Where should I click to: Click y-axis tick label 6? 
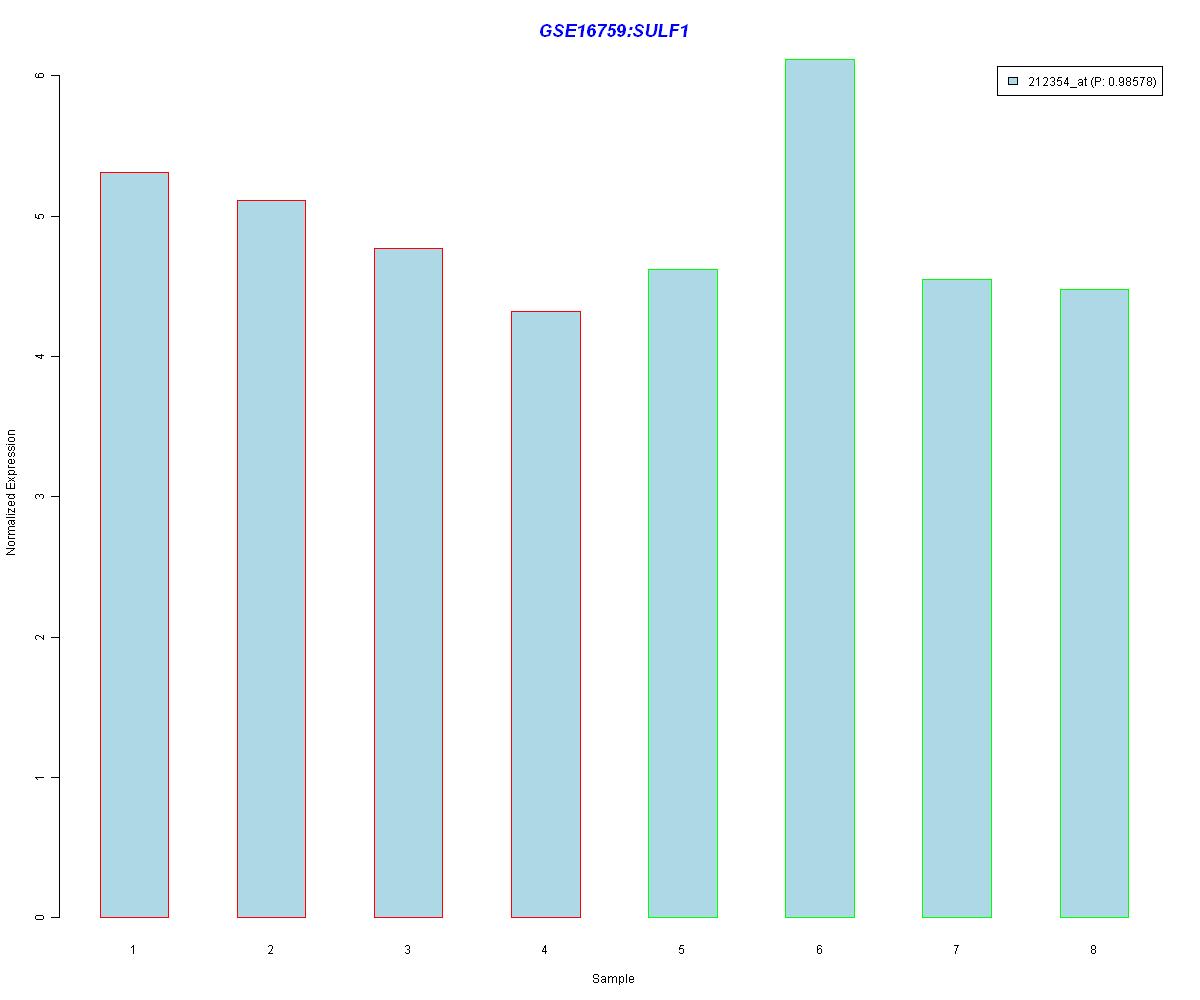[39, 76]
